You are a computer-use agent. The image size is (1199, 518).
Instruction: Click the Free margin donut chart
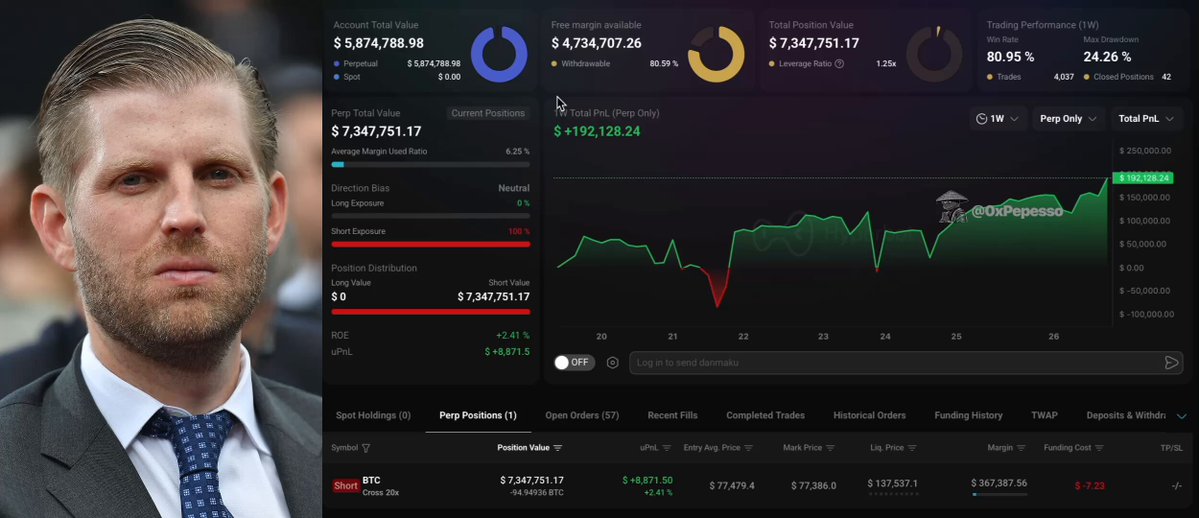coord(716,54)
